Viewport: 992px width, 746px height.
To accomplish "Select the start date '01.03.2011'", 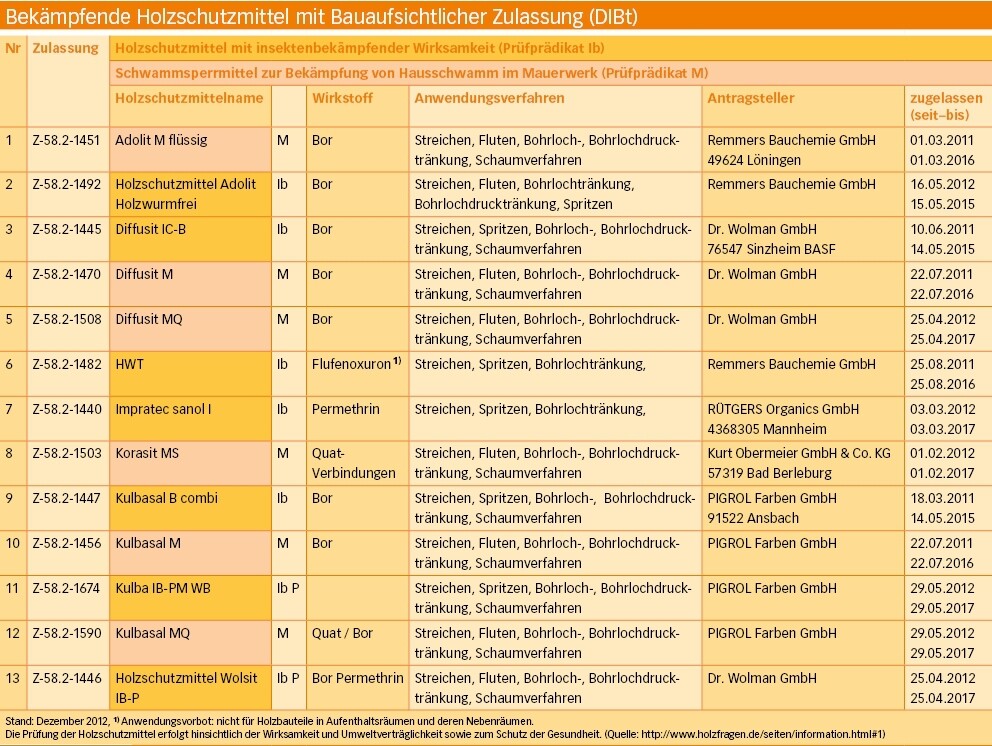I will click(x=942, y=140).
